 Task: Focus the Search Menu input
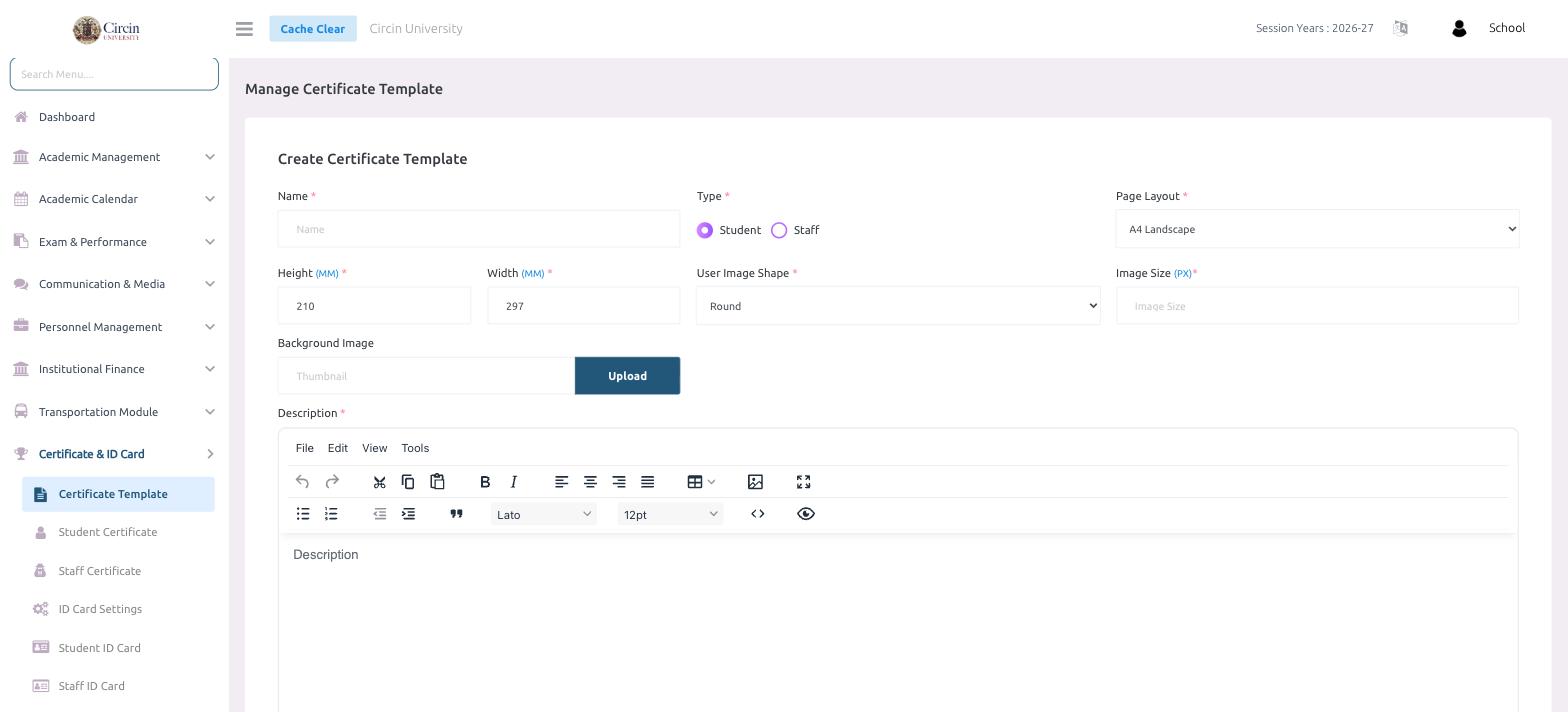[x=114, y=73]
